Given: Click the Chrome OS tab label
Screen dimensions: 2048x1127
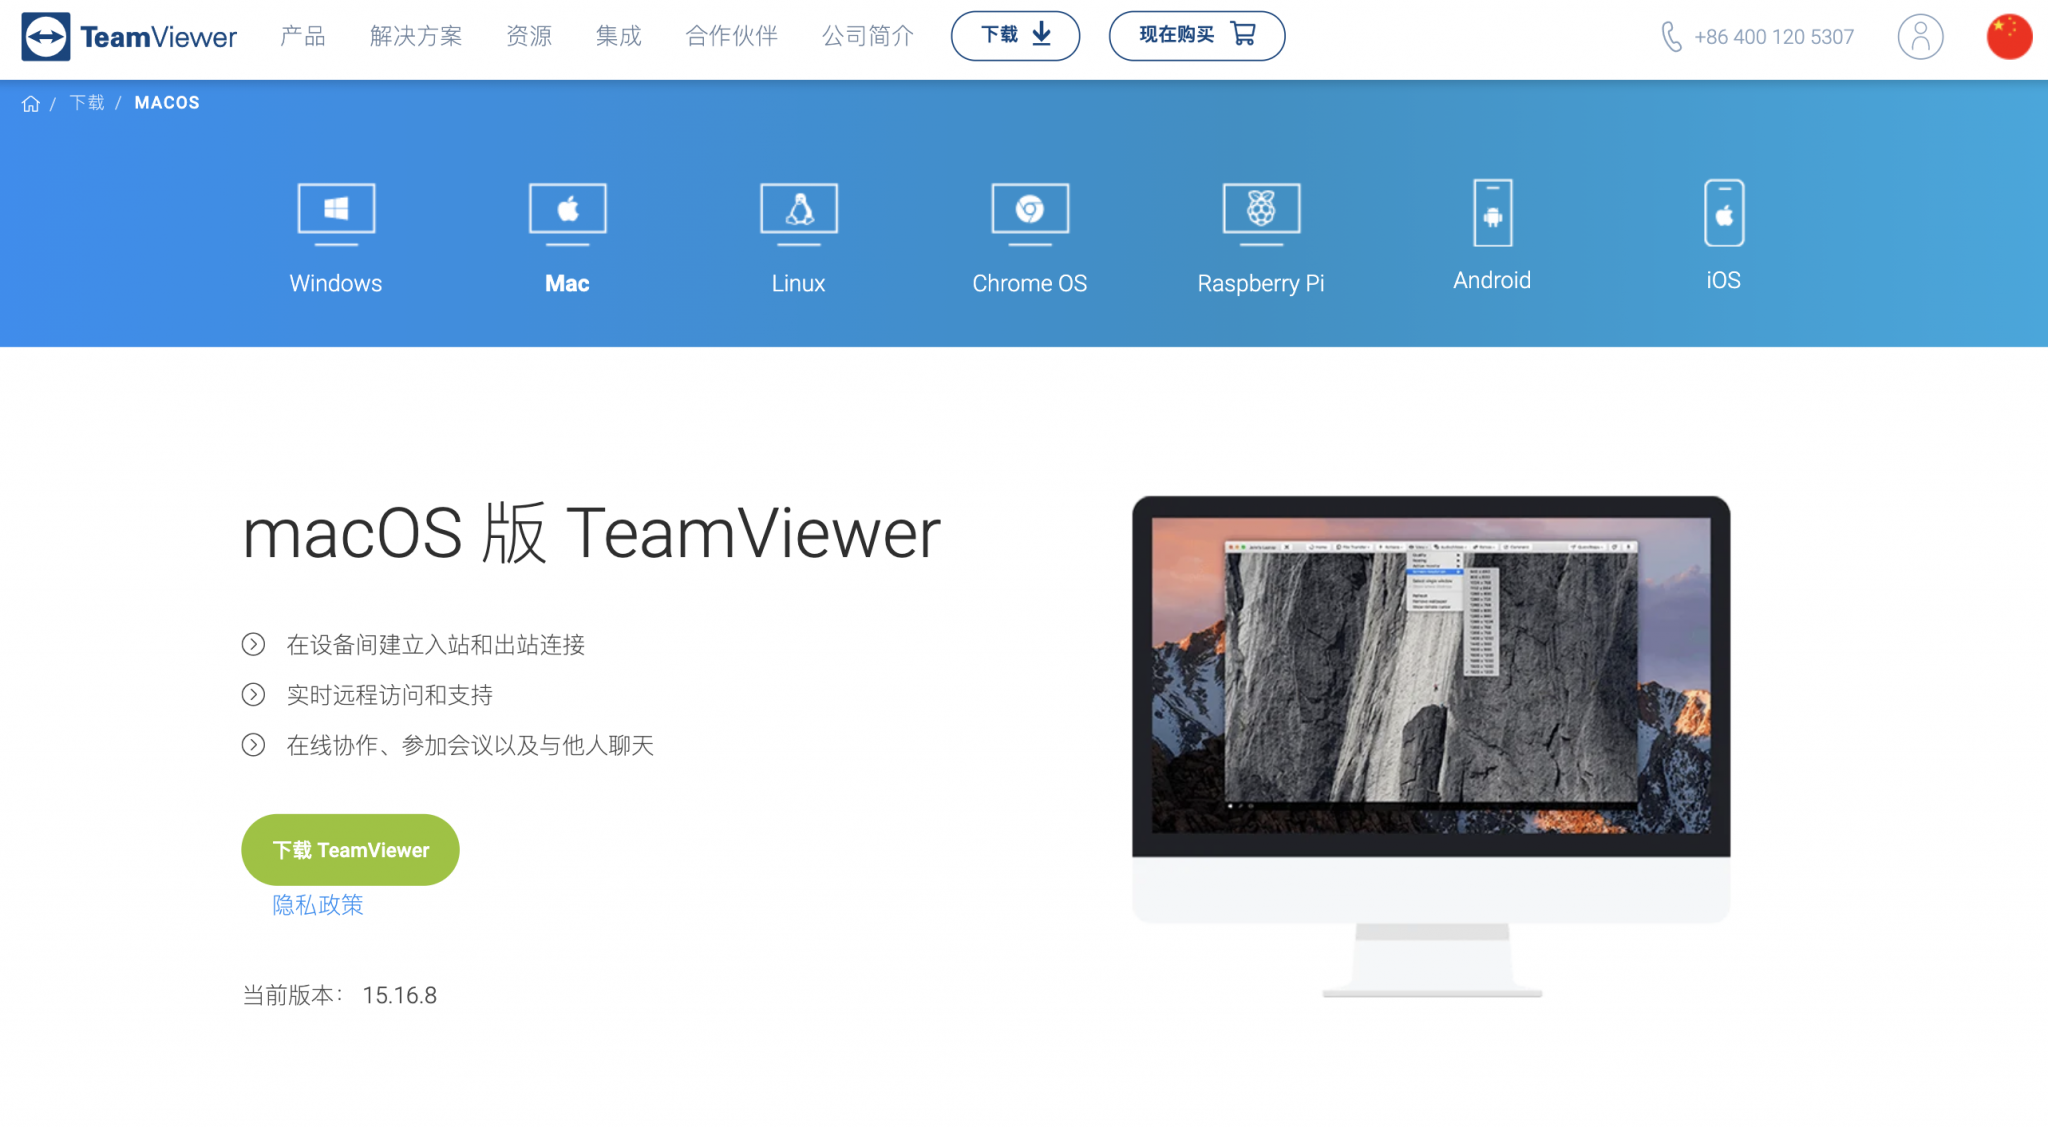Looking at the screenshot, I should 1030,283.
